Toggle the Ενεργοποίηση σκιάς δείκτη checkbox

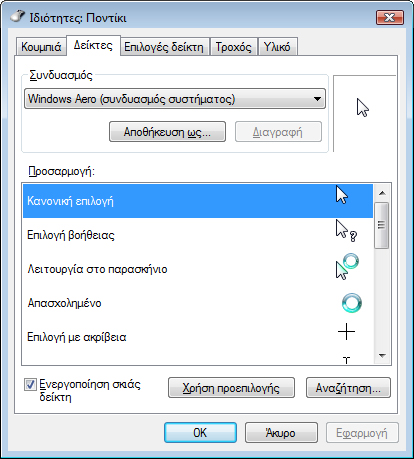(x=30, y=385)
